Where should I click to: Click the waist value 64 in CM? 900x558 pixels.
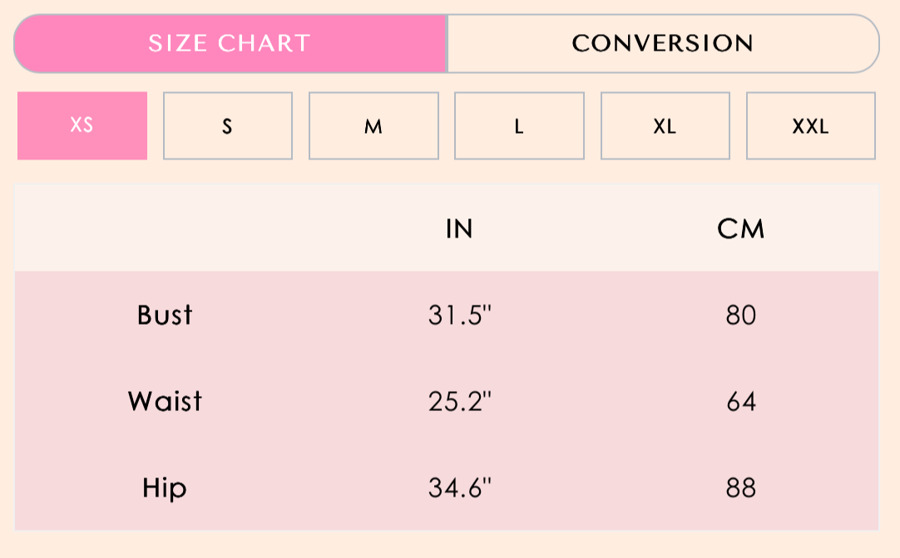coord(741,402)
